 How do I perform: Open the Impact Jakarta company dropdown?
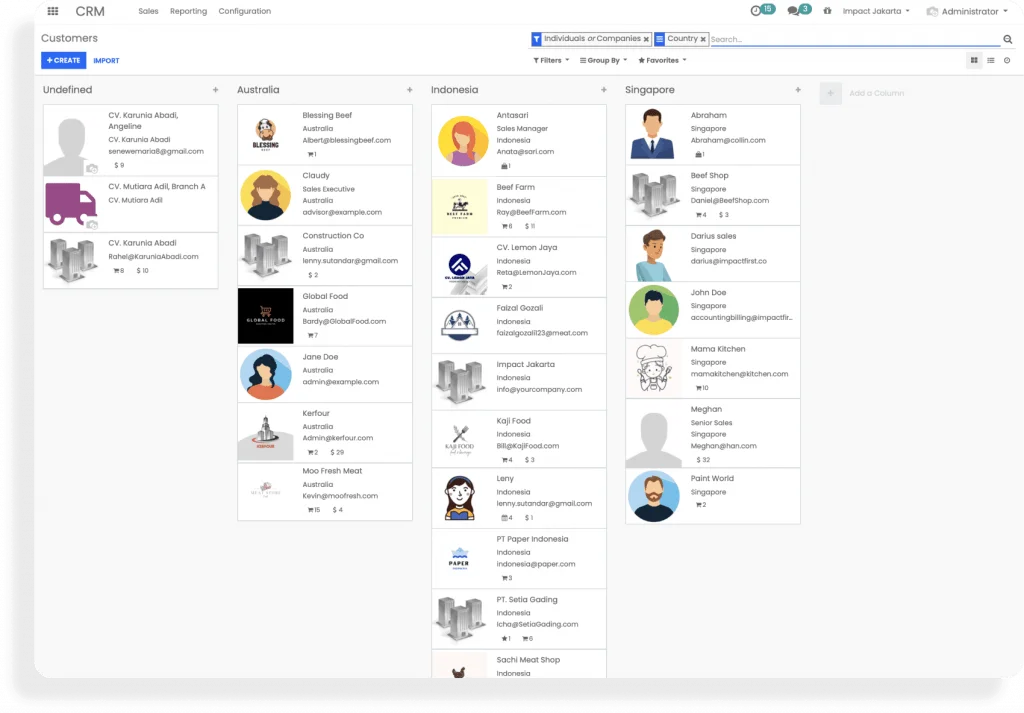[876, 11]
